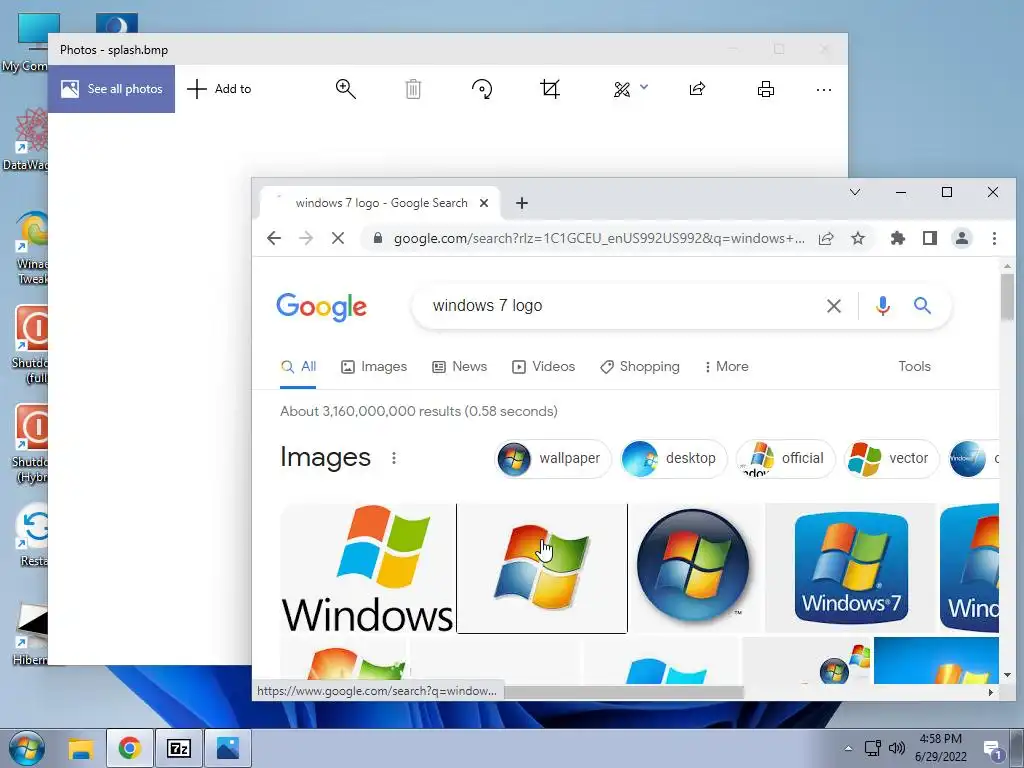
Task: Filter images by wallpaper chip
Action: pos(553,458)
